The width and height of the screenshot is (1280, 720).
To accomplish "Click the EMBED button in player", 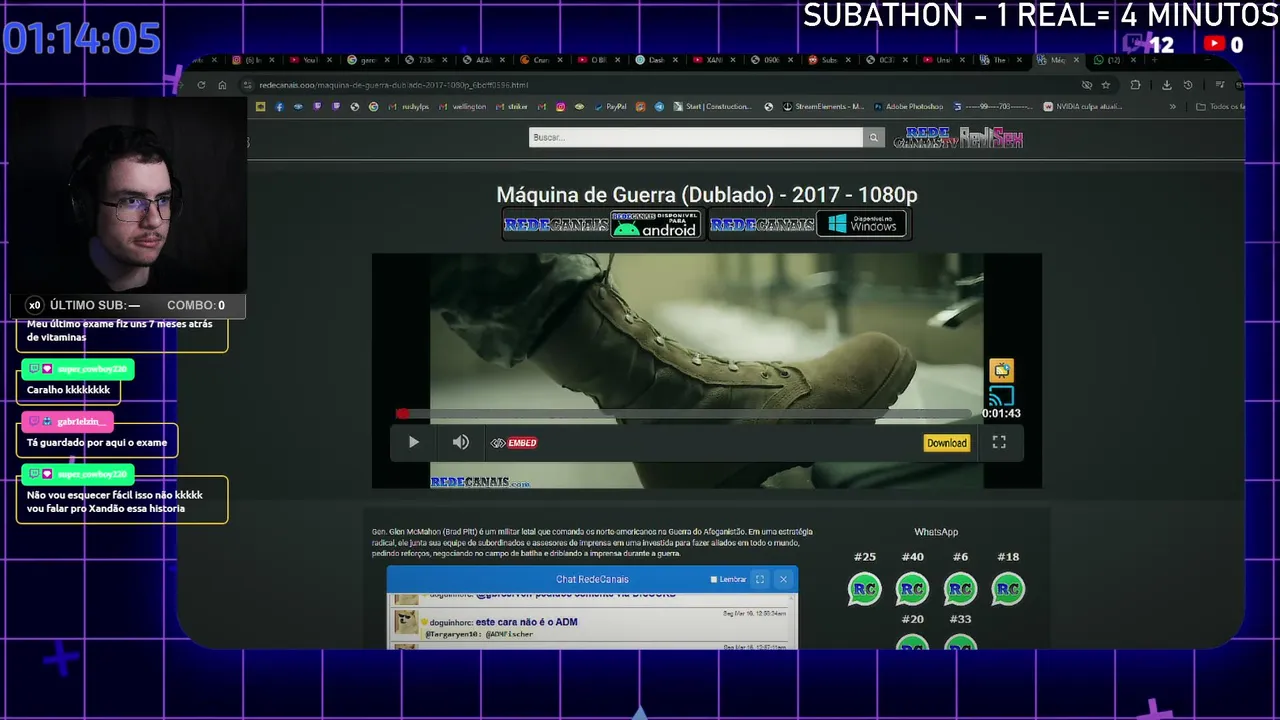I will [x=514, y=443].
